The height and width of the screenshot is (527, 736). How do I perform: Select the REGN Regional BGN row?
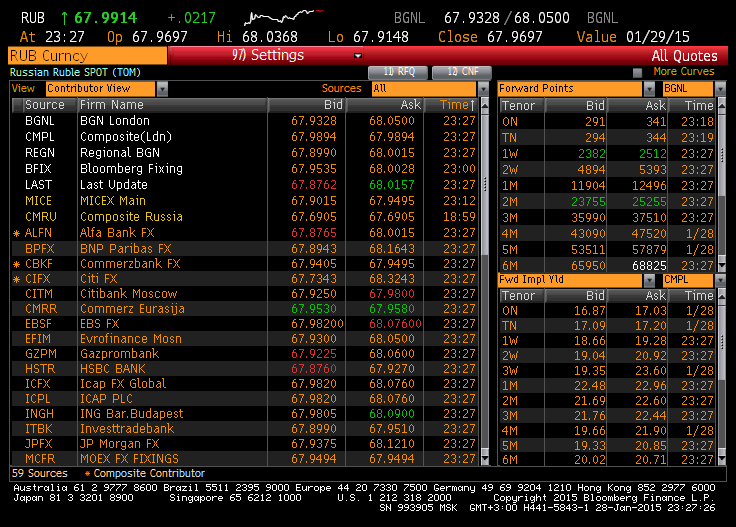point(245,153)
